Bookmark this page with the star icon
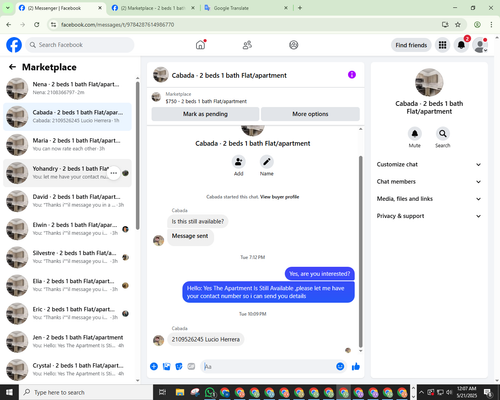The image size is (500, 400). [x=458, y=25]
